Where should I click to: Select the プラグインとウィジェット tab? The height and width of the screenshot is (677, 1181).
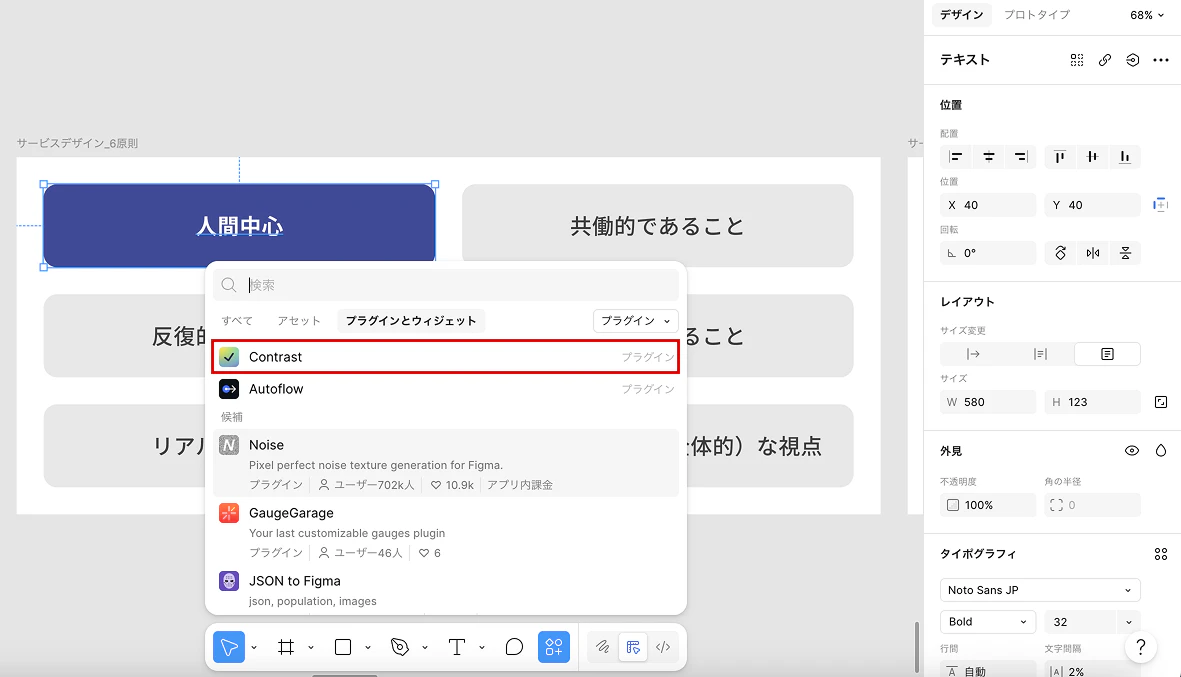click(411, 321)
